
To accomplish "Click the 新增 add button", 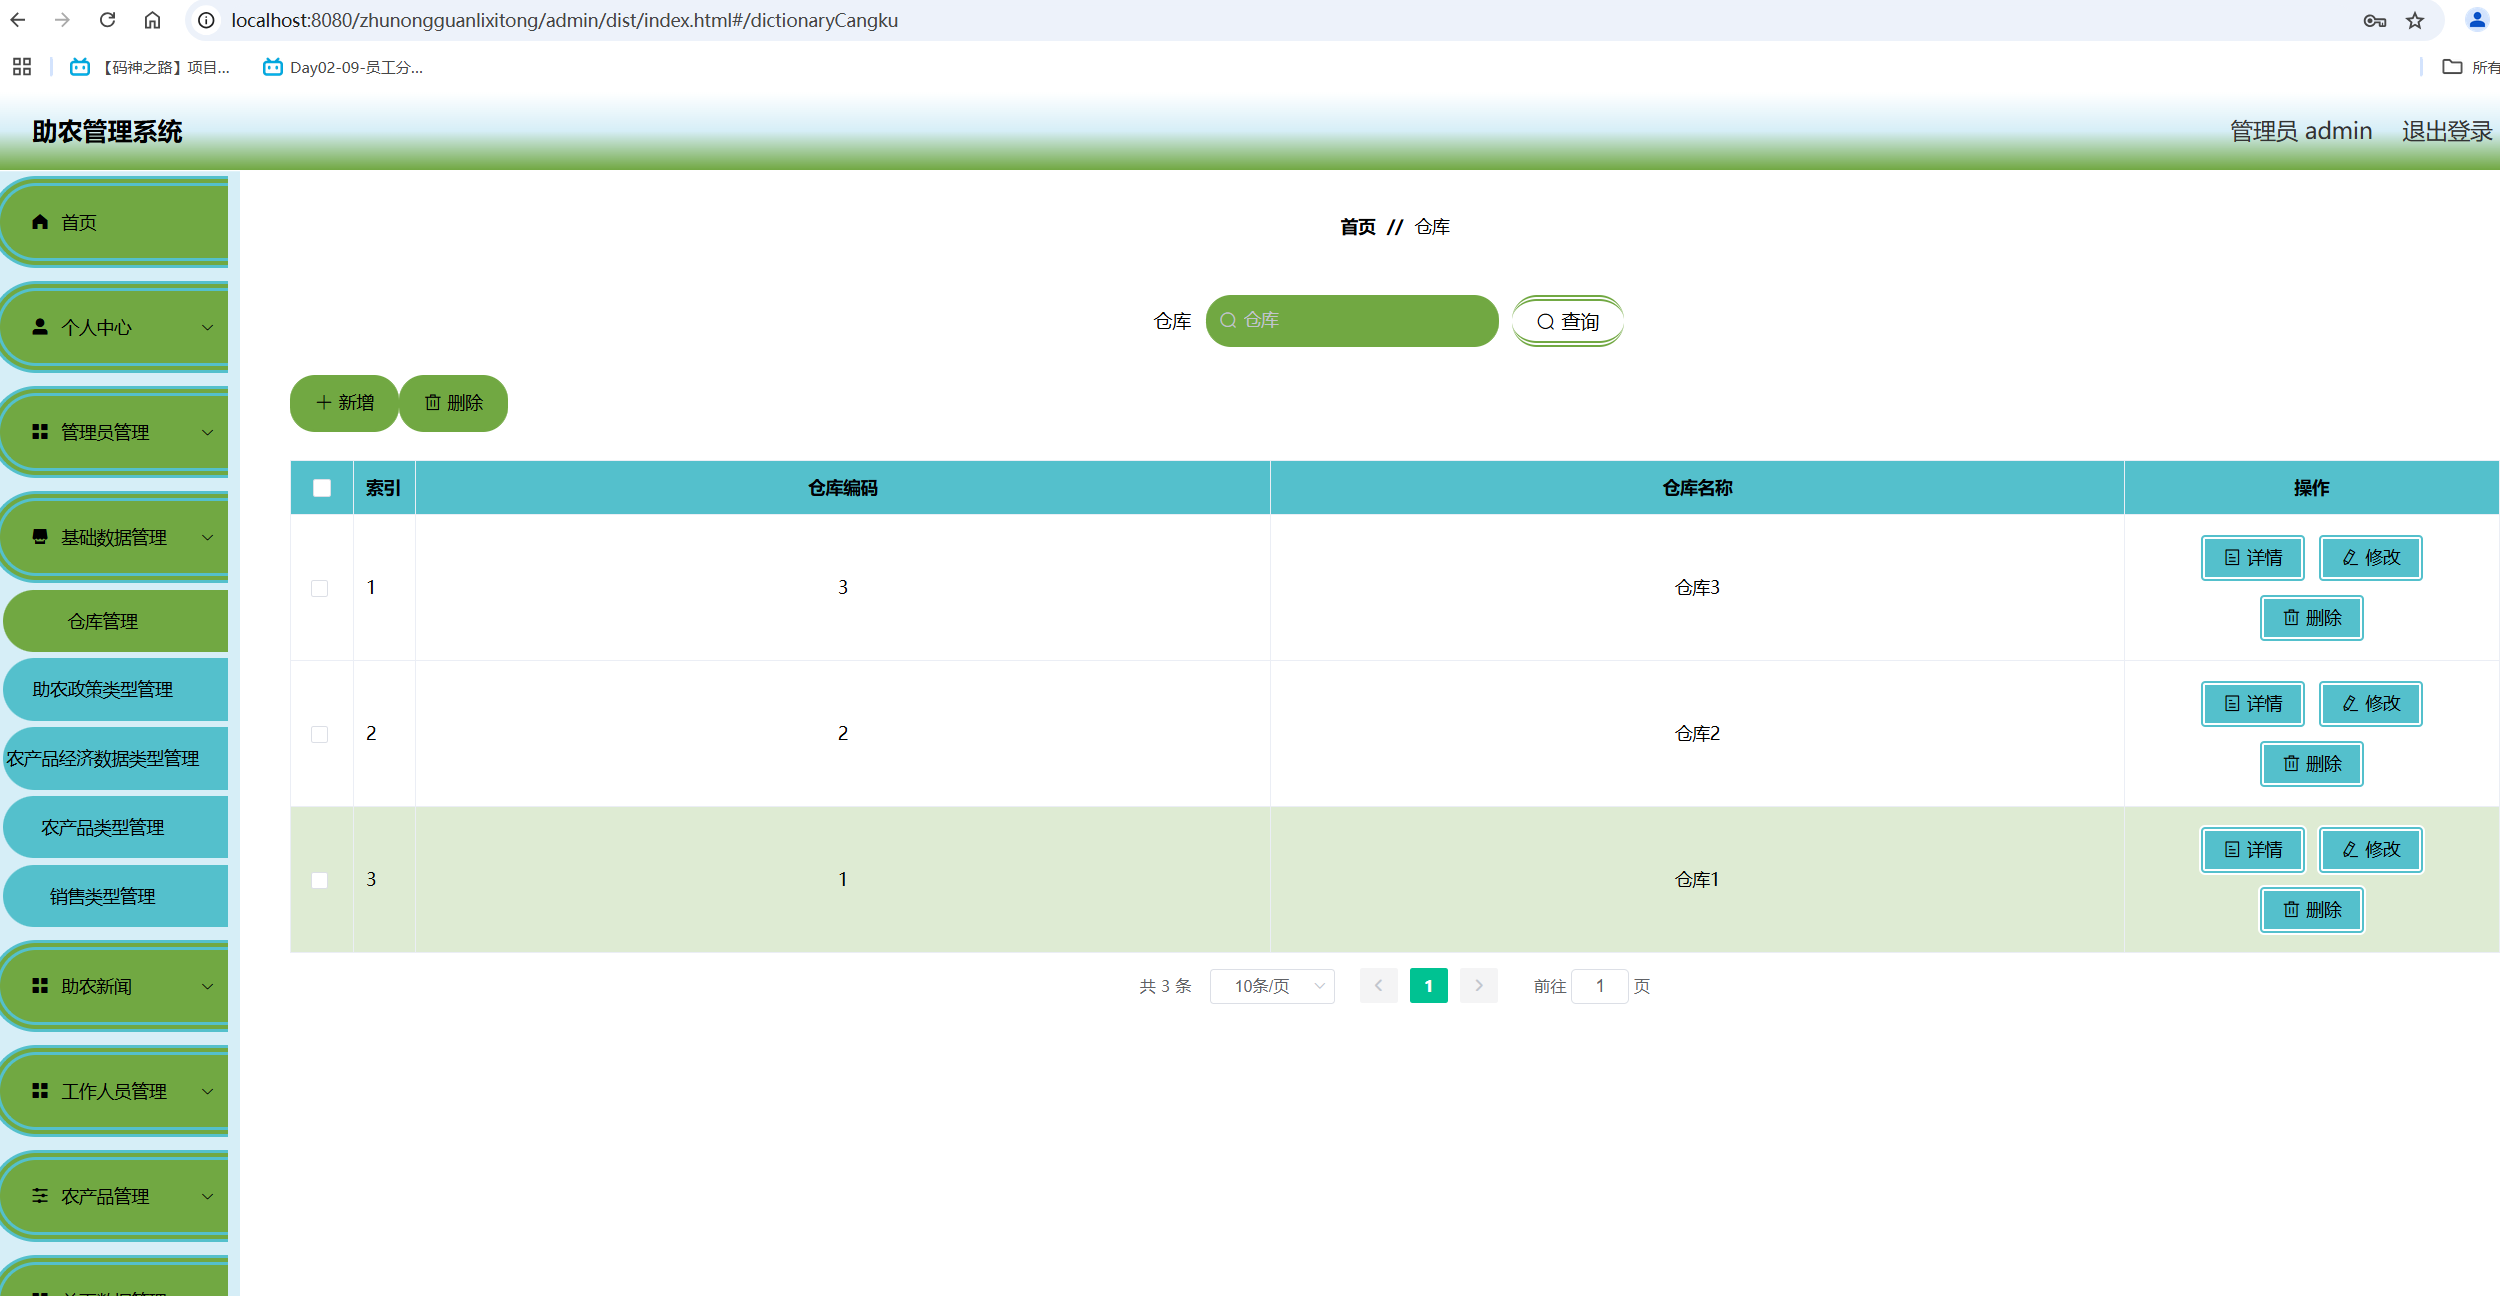I will coord(344,403).
